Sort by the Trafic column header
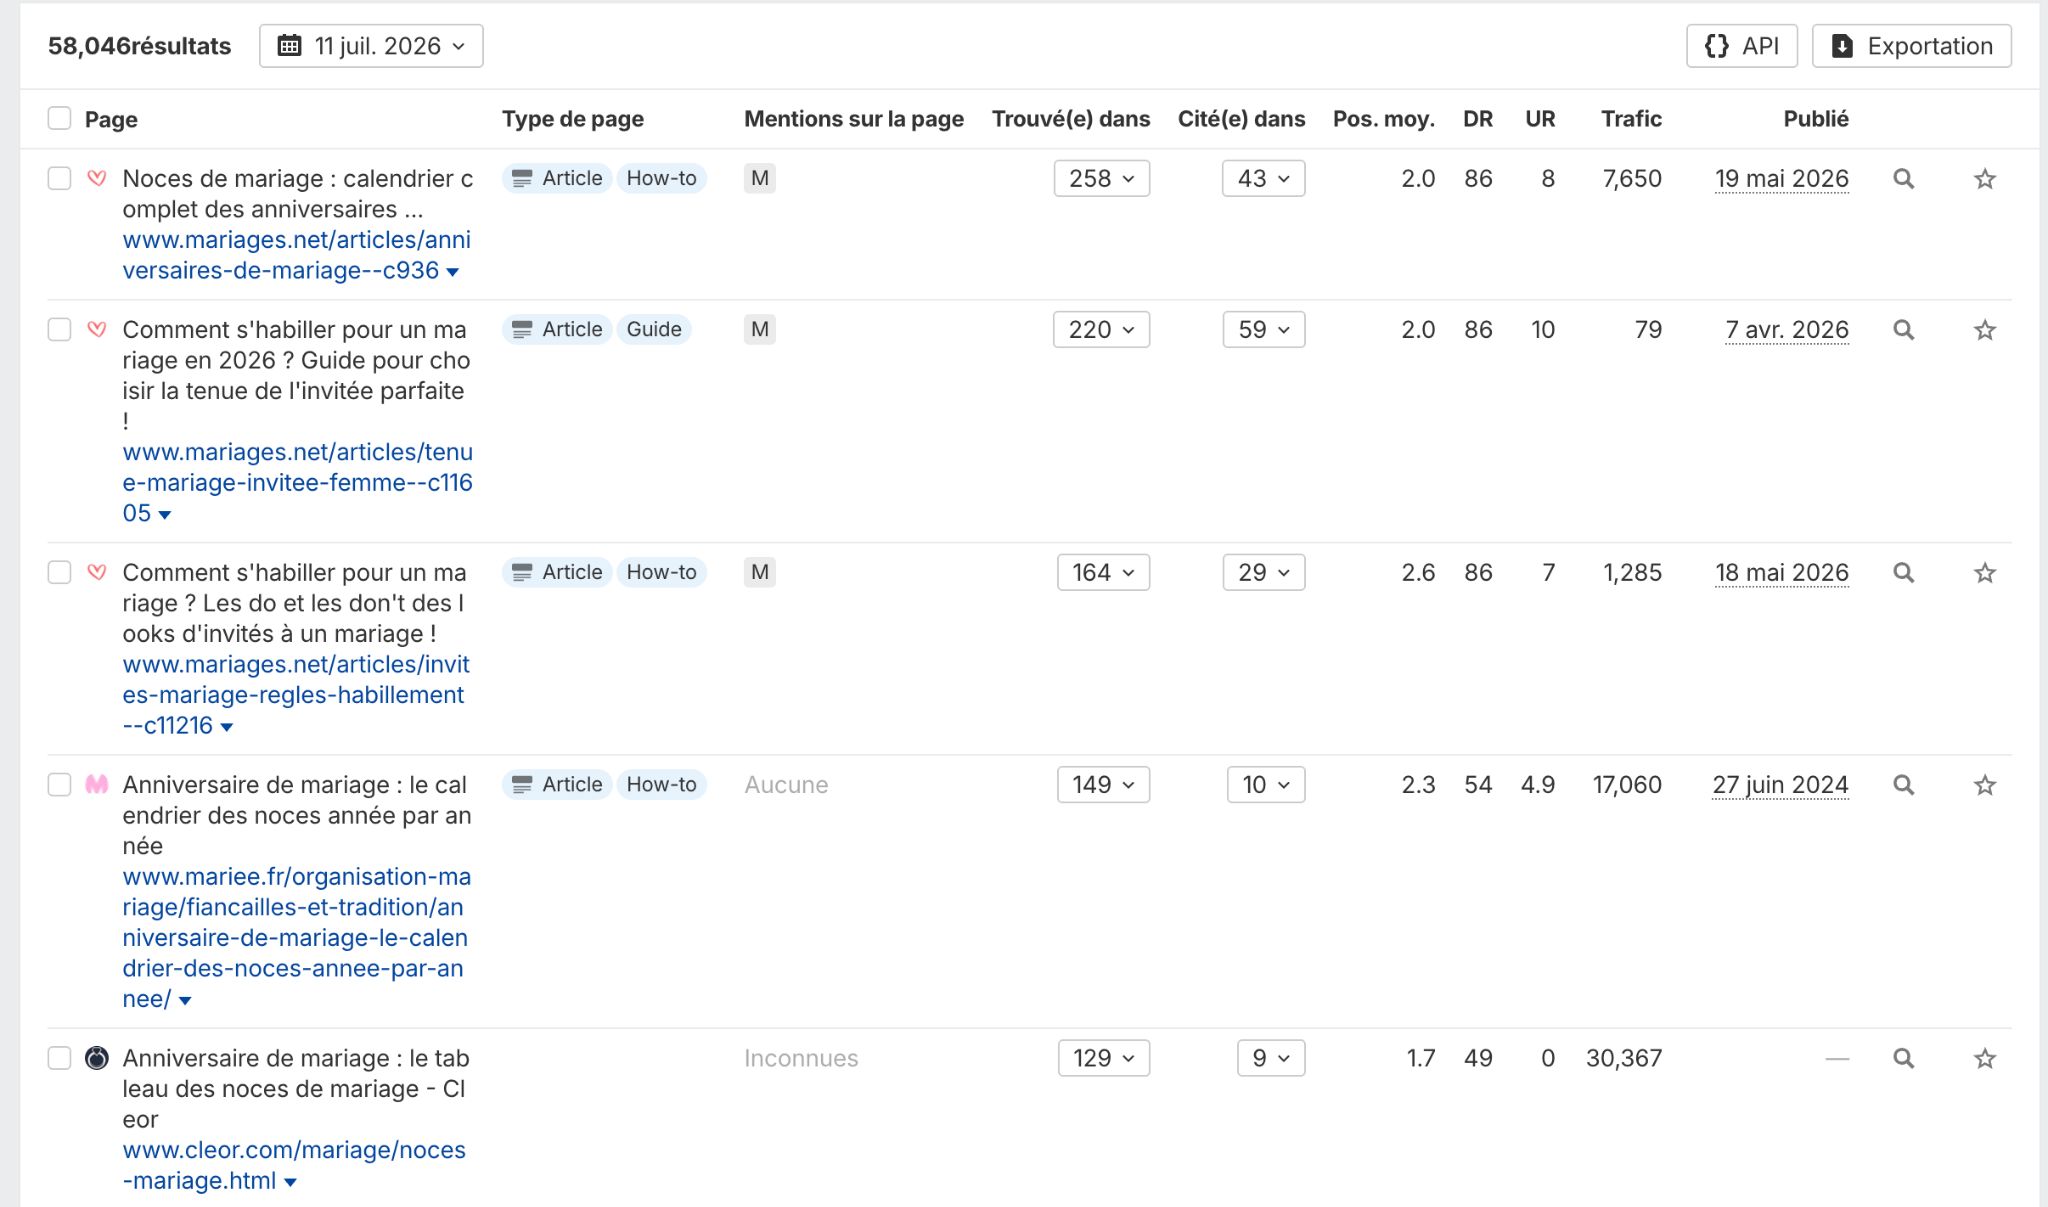2048x1207 pixels. click(1631, 119)
